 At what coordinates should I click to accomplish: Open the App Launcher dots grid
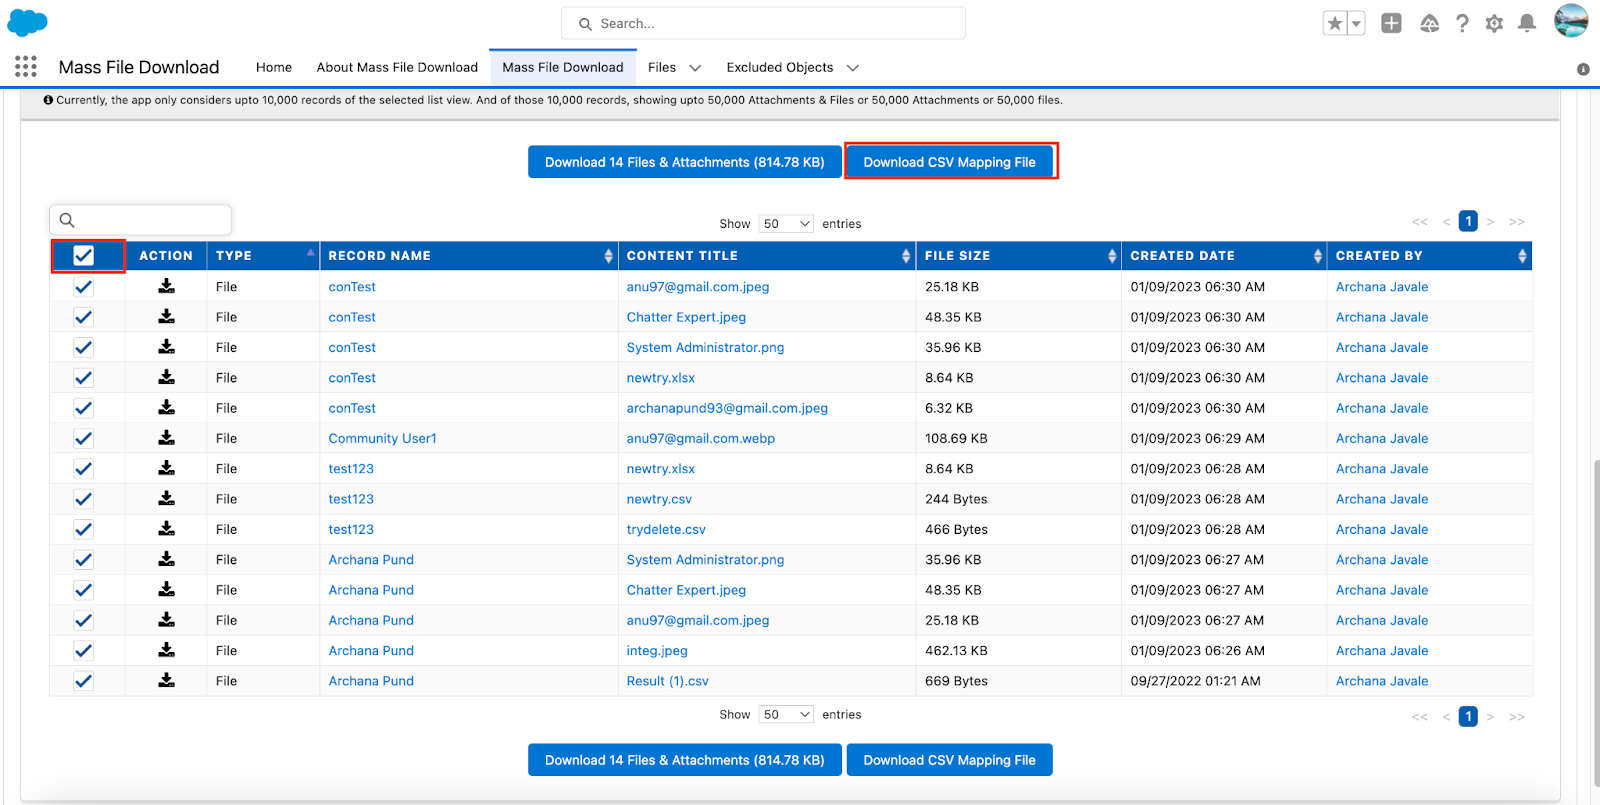[x=26, y=67]
